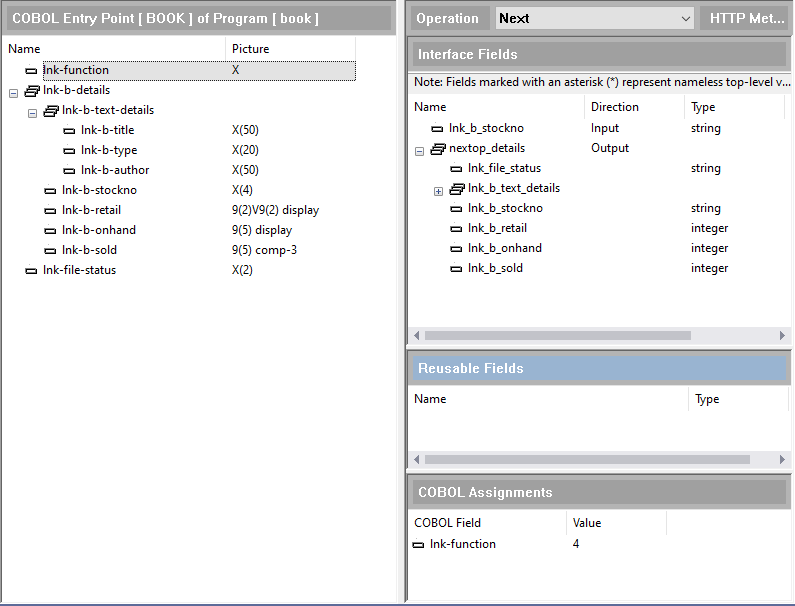
Task: Click the lnk-function icon in COBOL Assignments
Action: pyautogui.click(x=418, y=545)
